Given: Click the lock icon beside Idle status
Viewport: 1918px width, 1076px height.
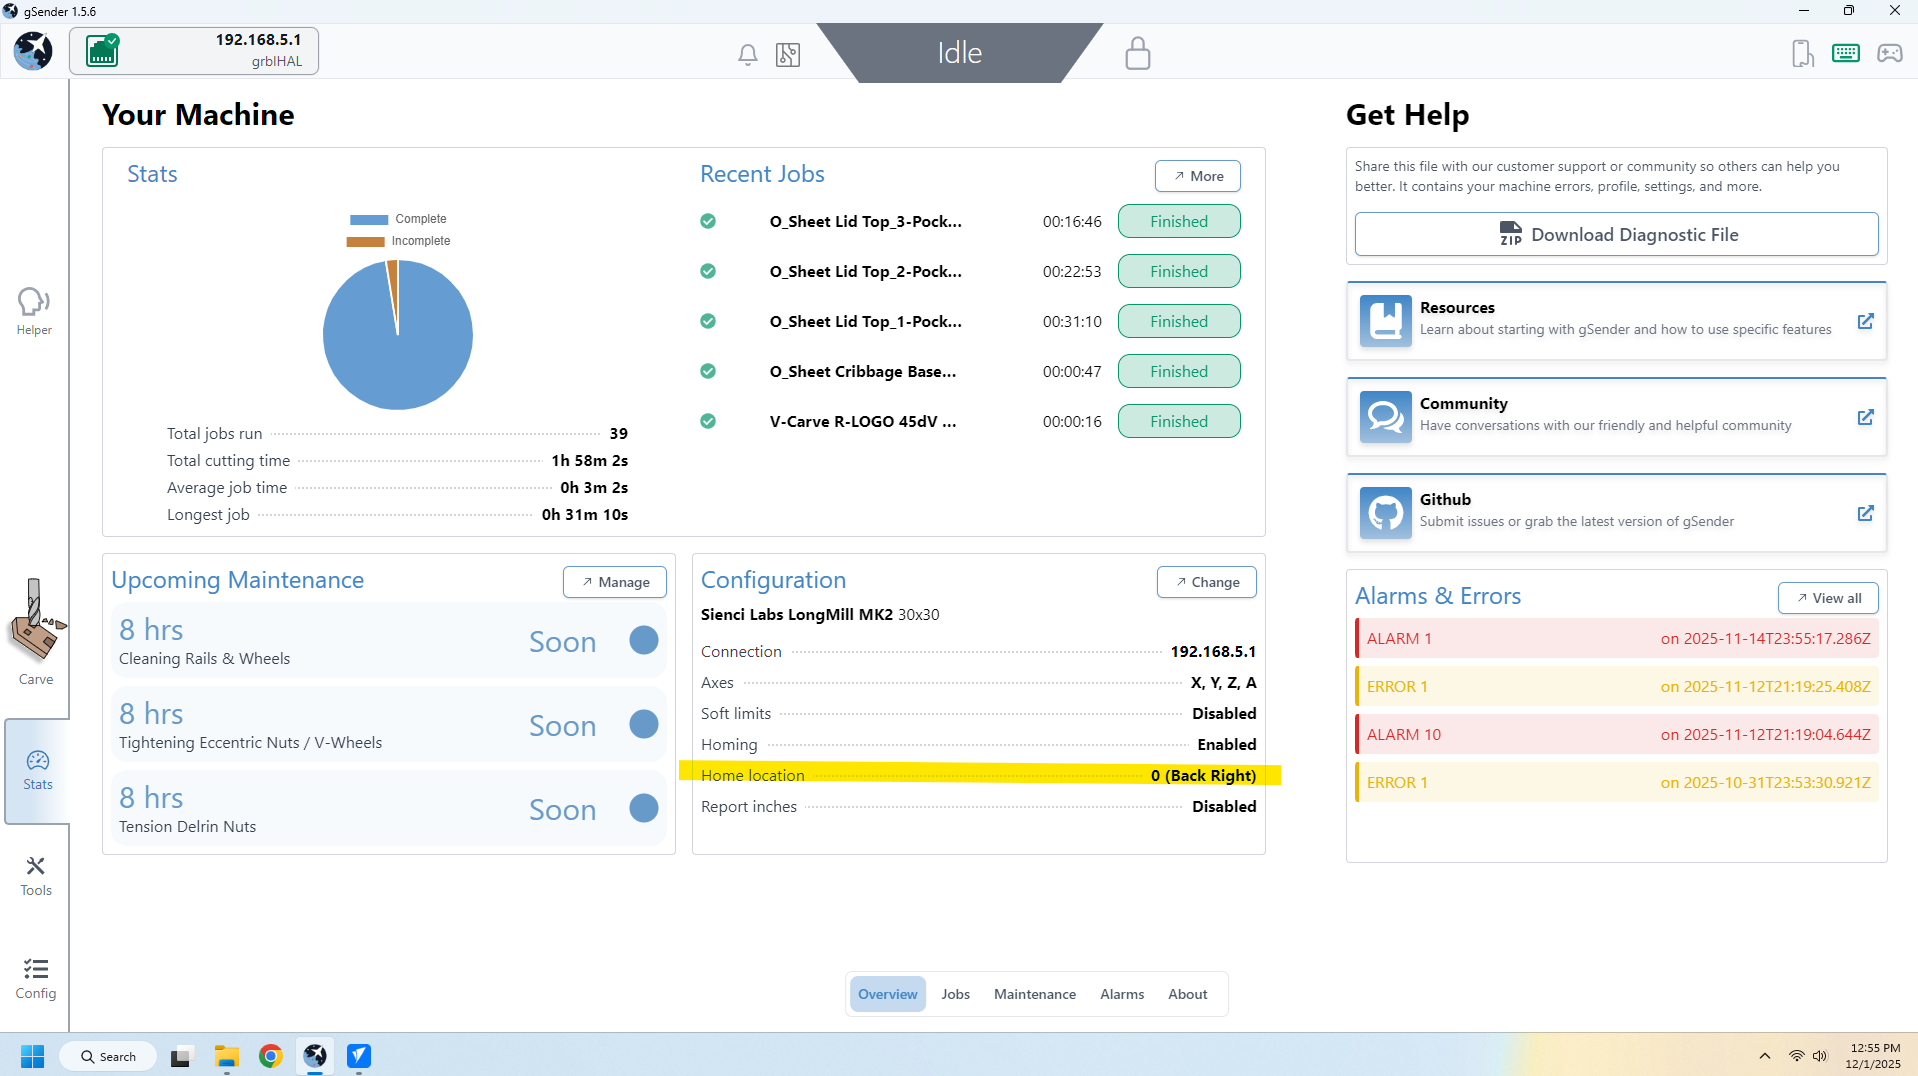Looking at the screenshot, I should tap(1137, 53).
